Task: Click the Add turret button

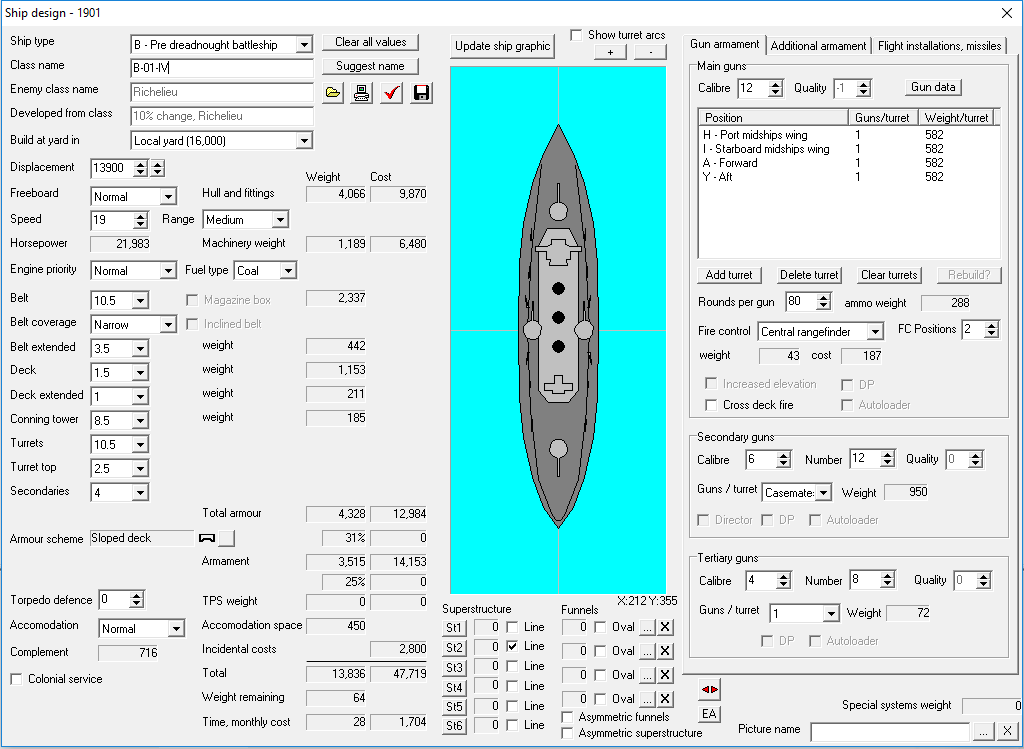Action: pyautogui.click(x=729, y=275)
